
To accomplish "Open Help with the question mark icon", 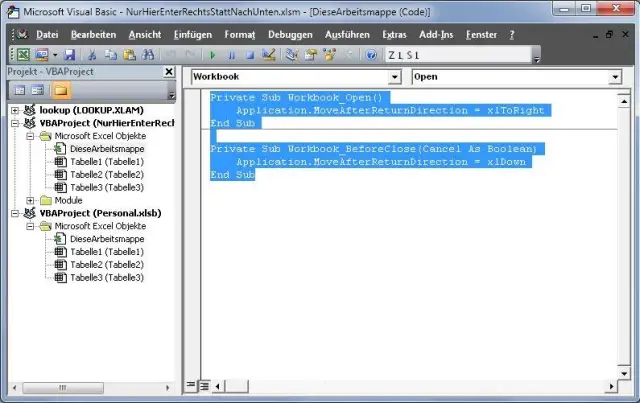I will [372, 54].
